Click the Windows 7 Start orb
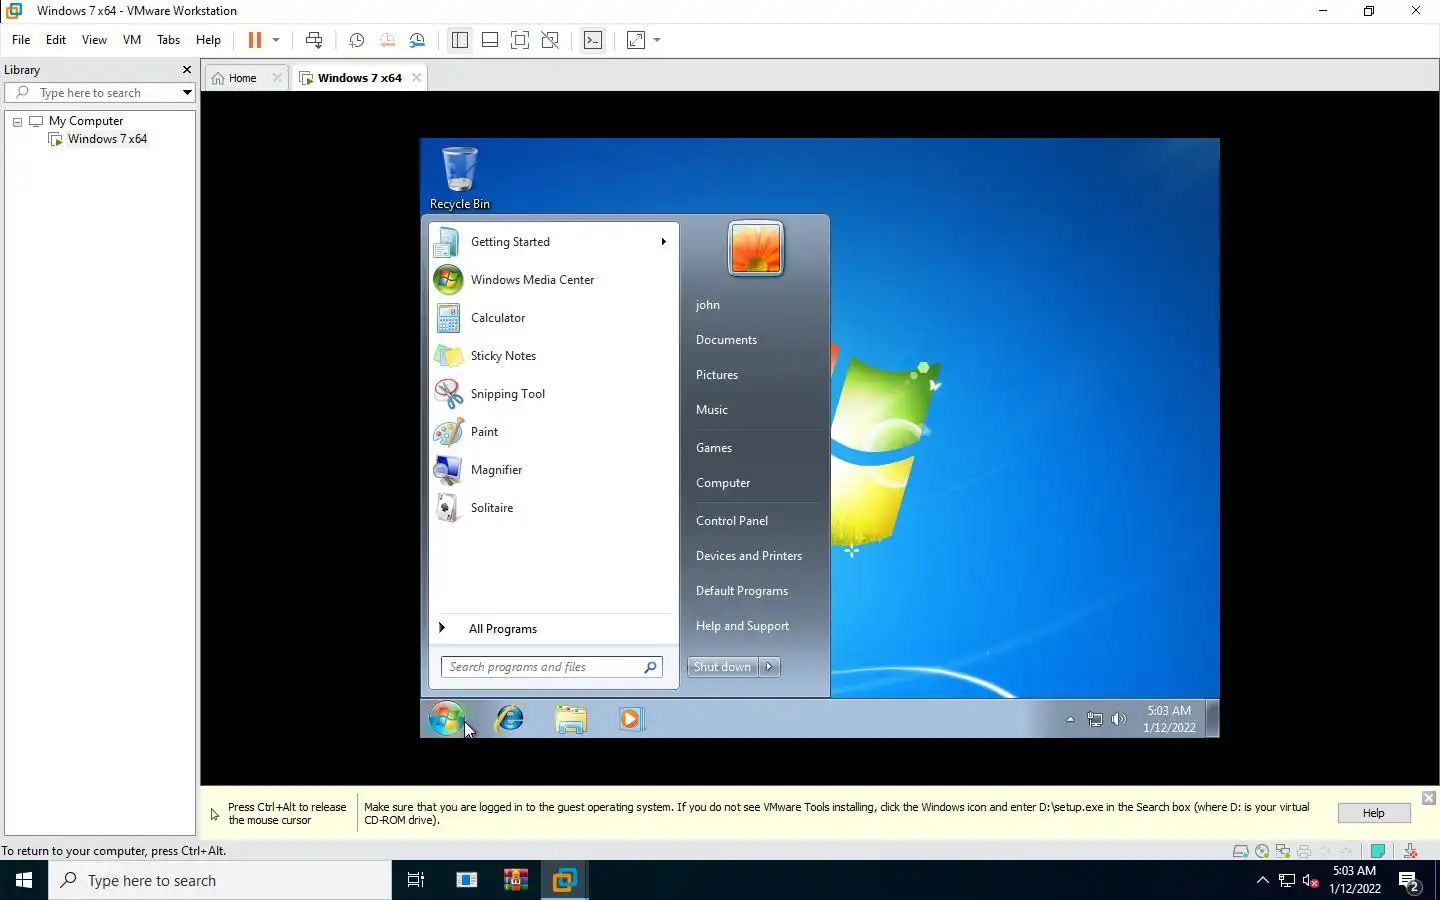Viewport: 1440px width, 900px height. pyautogui.click(x=446, y=718)
